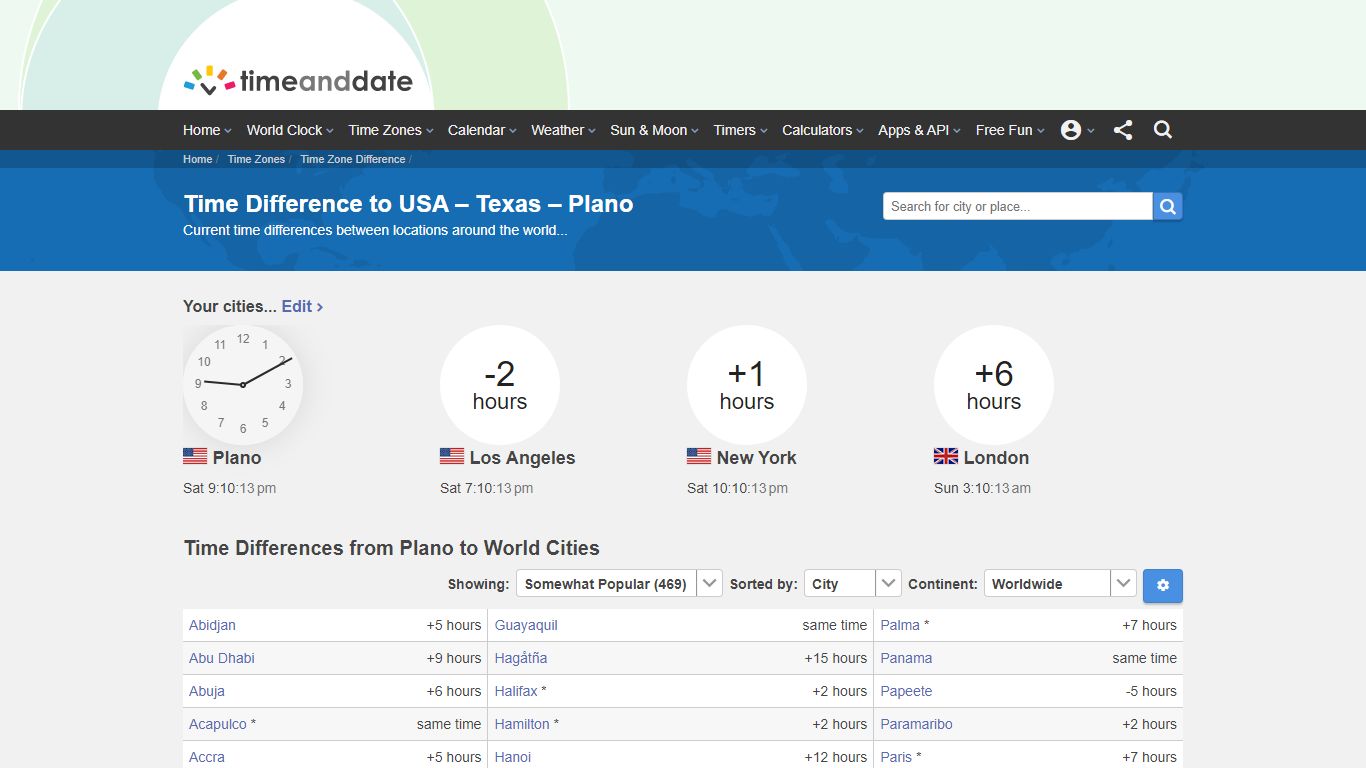Open the Palma link
This screenshot has height=768, width=1366.
900,625
